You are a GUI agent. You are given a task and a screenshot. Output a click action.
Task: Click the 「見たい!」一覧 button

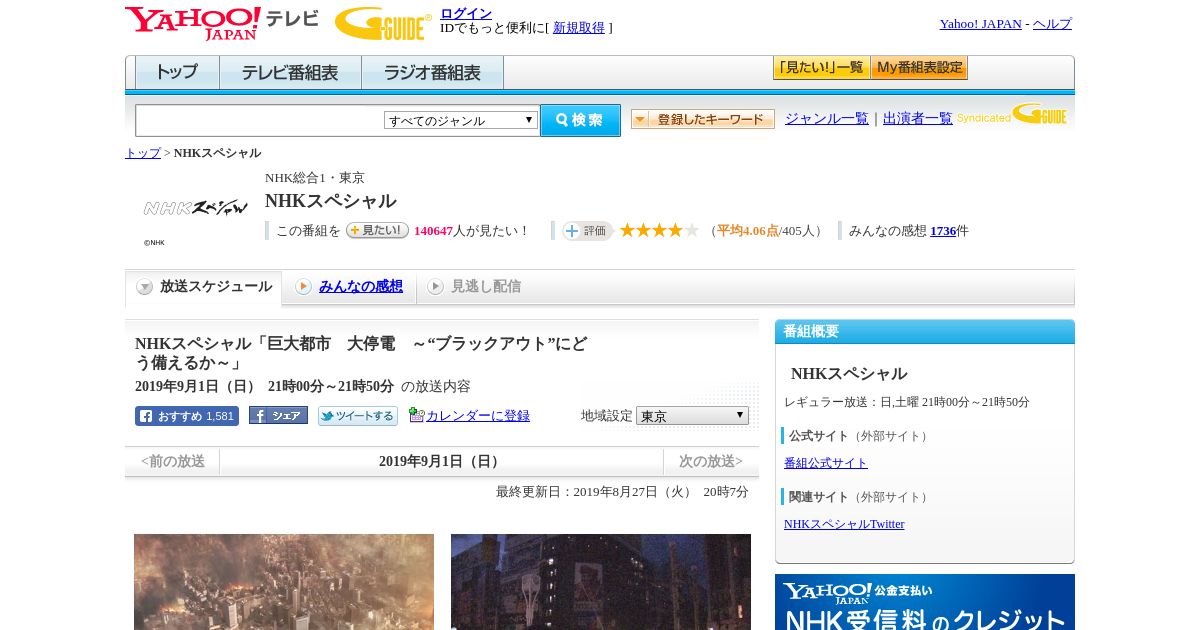click(x=821, y=68)
